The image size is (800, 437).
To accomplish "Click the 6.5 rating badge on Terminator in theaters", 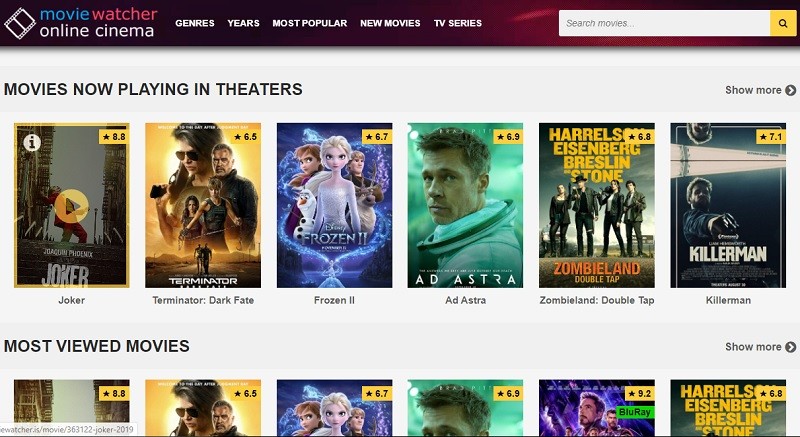I will tap(245, 137).
